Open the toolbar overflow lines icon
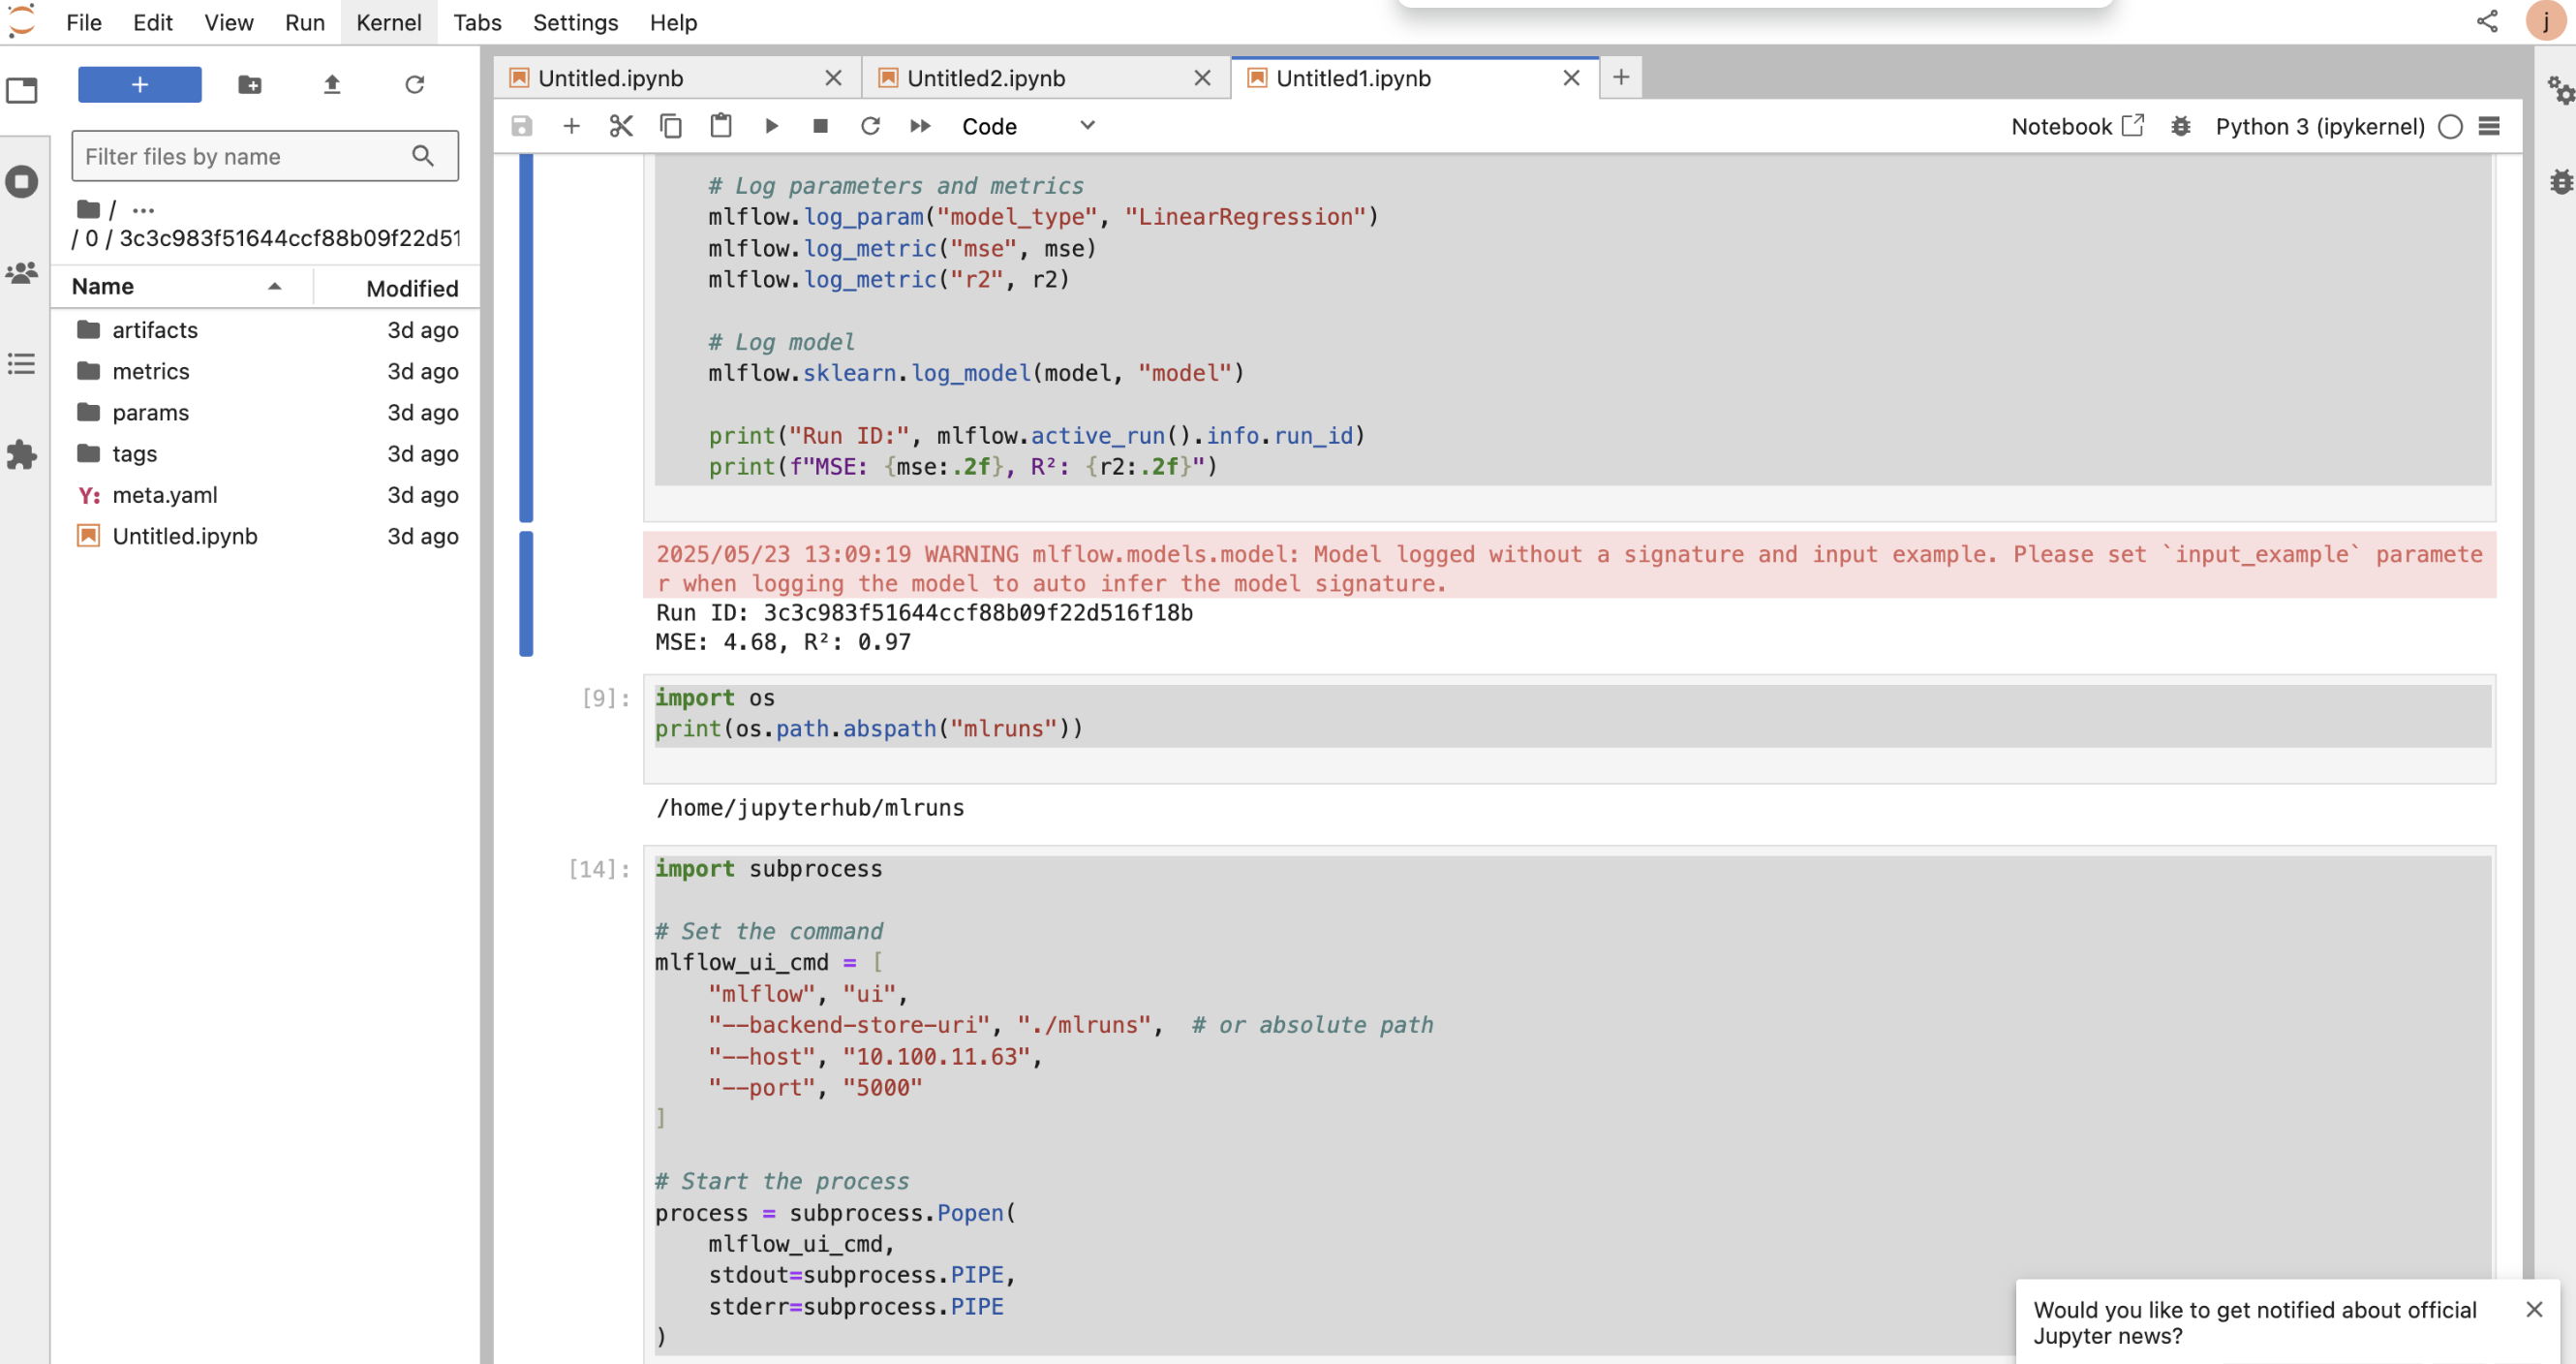This screenshot has height=1364, width=2576. [2490, 126]
